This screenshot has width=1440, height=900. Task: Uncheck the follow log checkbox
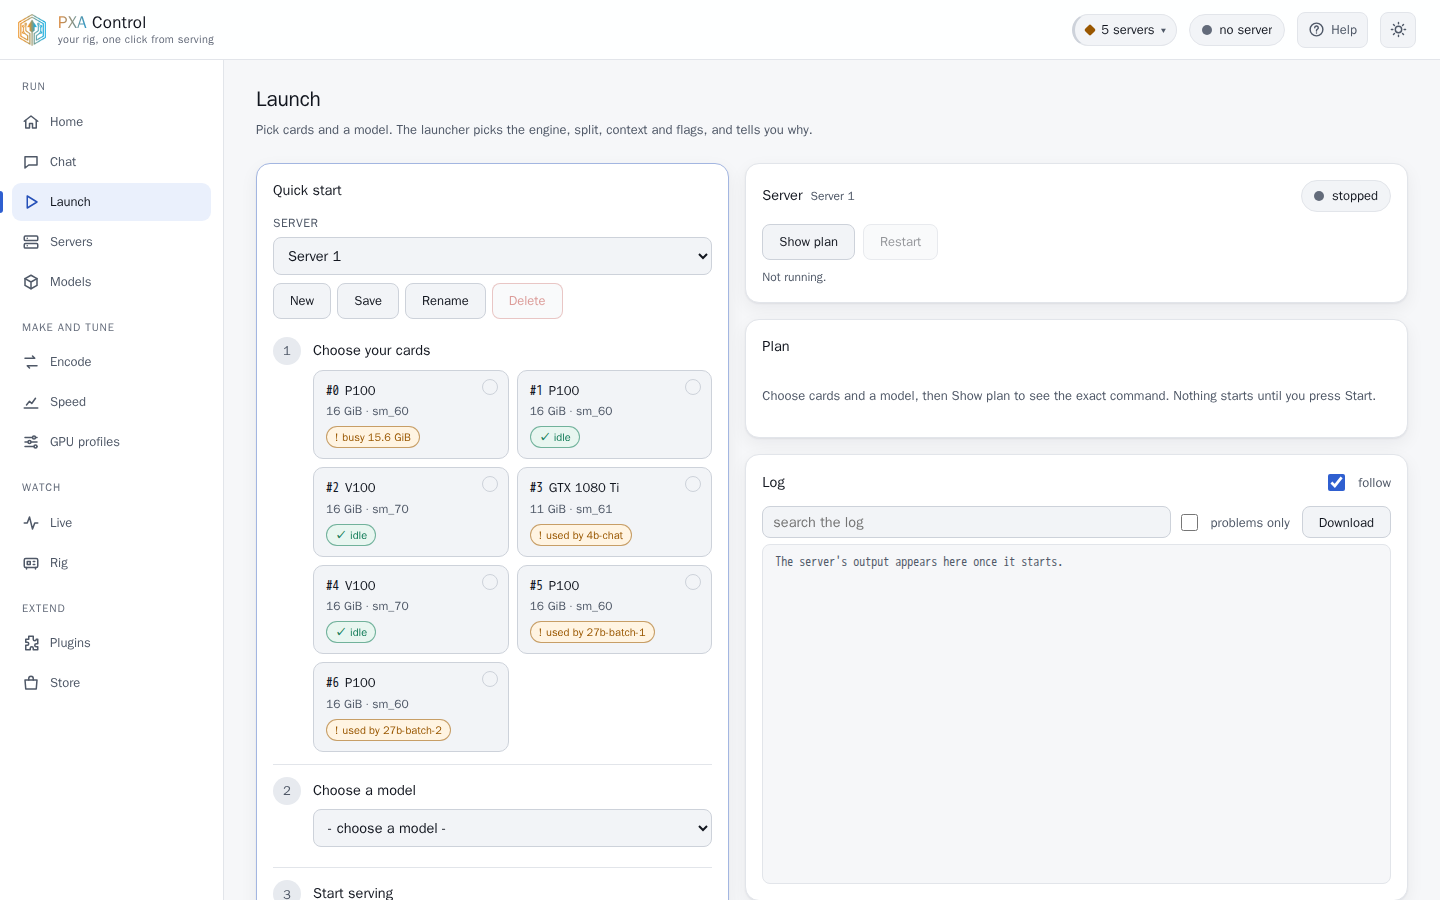[x=1336, y=483]
